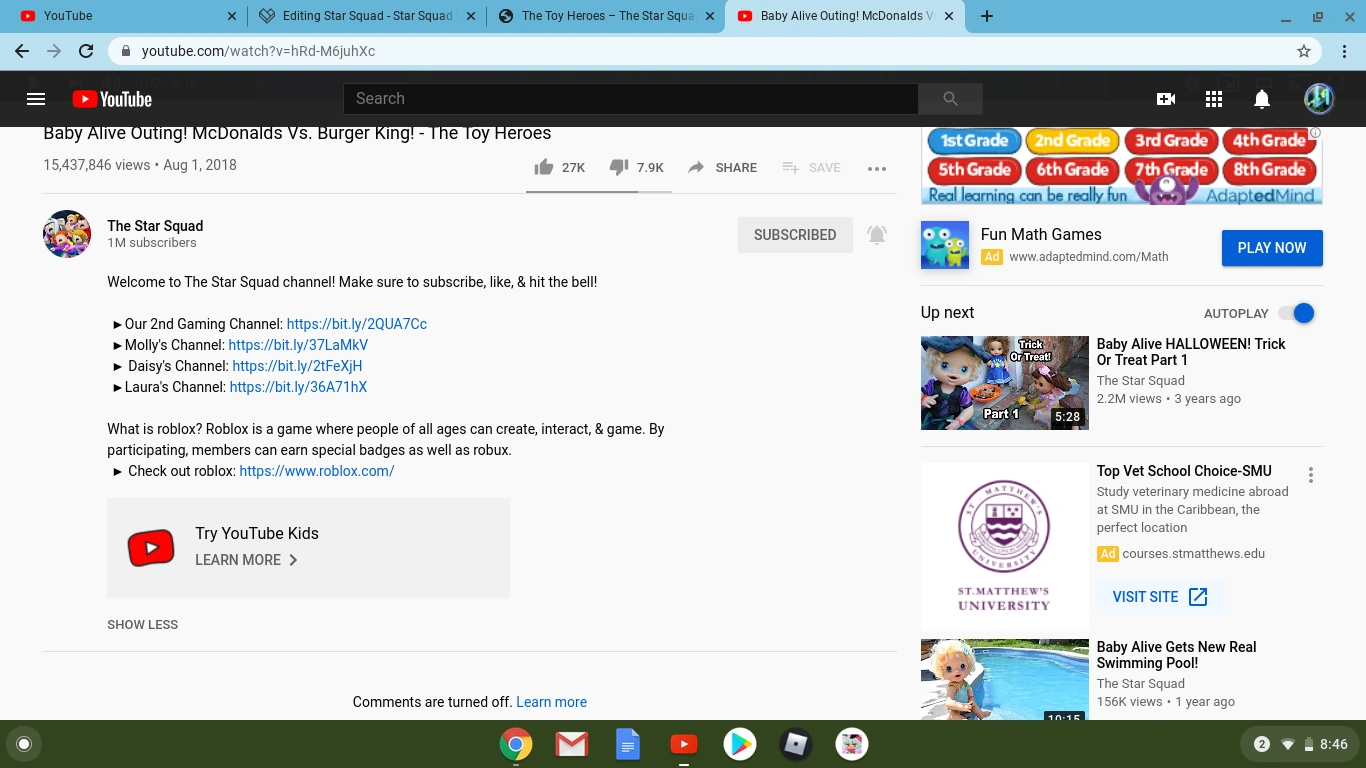1366x768 pixels.
Task: Open the YouTube apps grid
Action: click(1214, 99)
